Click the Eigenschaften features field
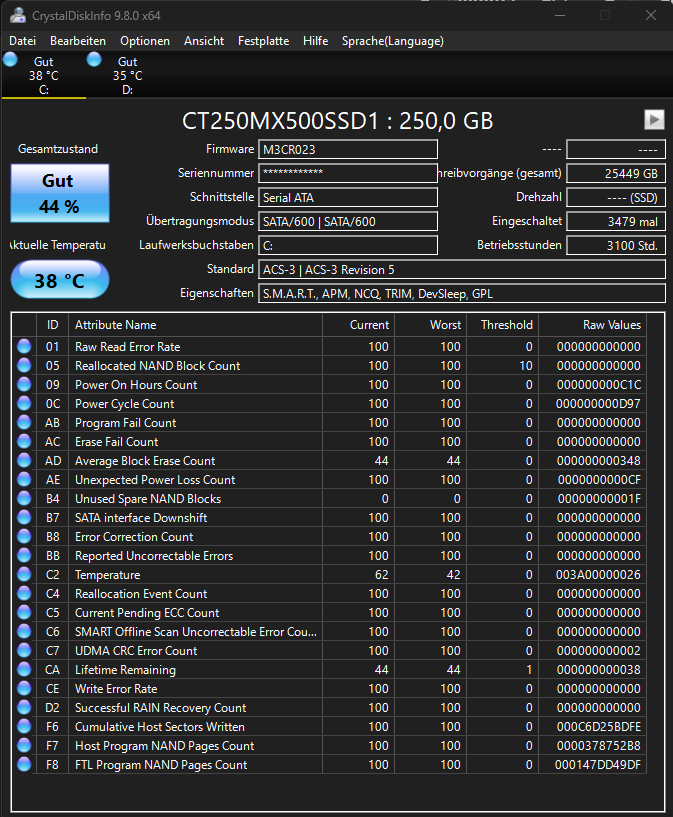Screen dimensions: 673x817 462,293
